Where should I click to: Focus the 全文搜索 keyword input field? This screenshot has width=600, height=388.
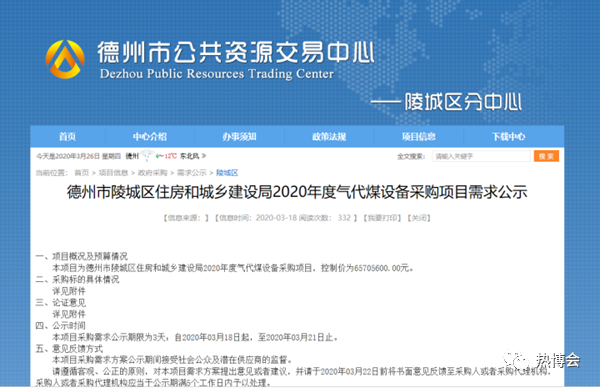pos(481,156)
